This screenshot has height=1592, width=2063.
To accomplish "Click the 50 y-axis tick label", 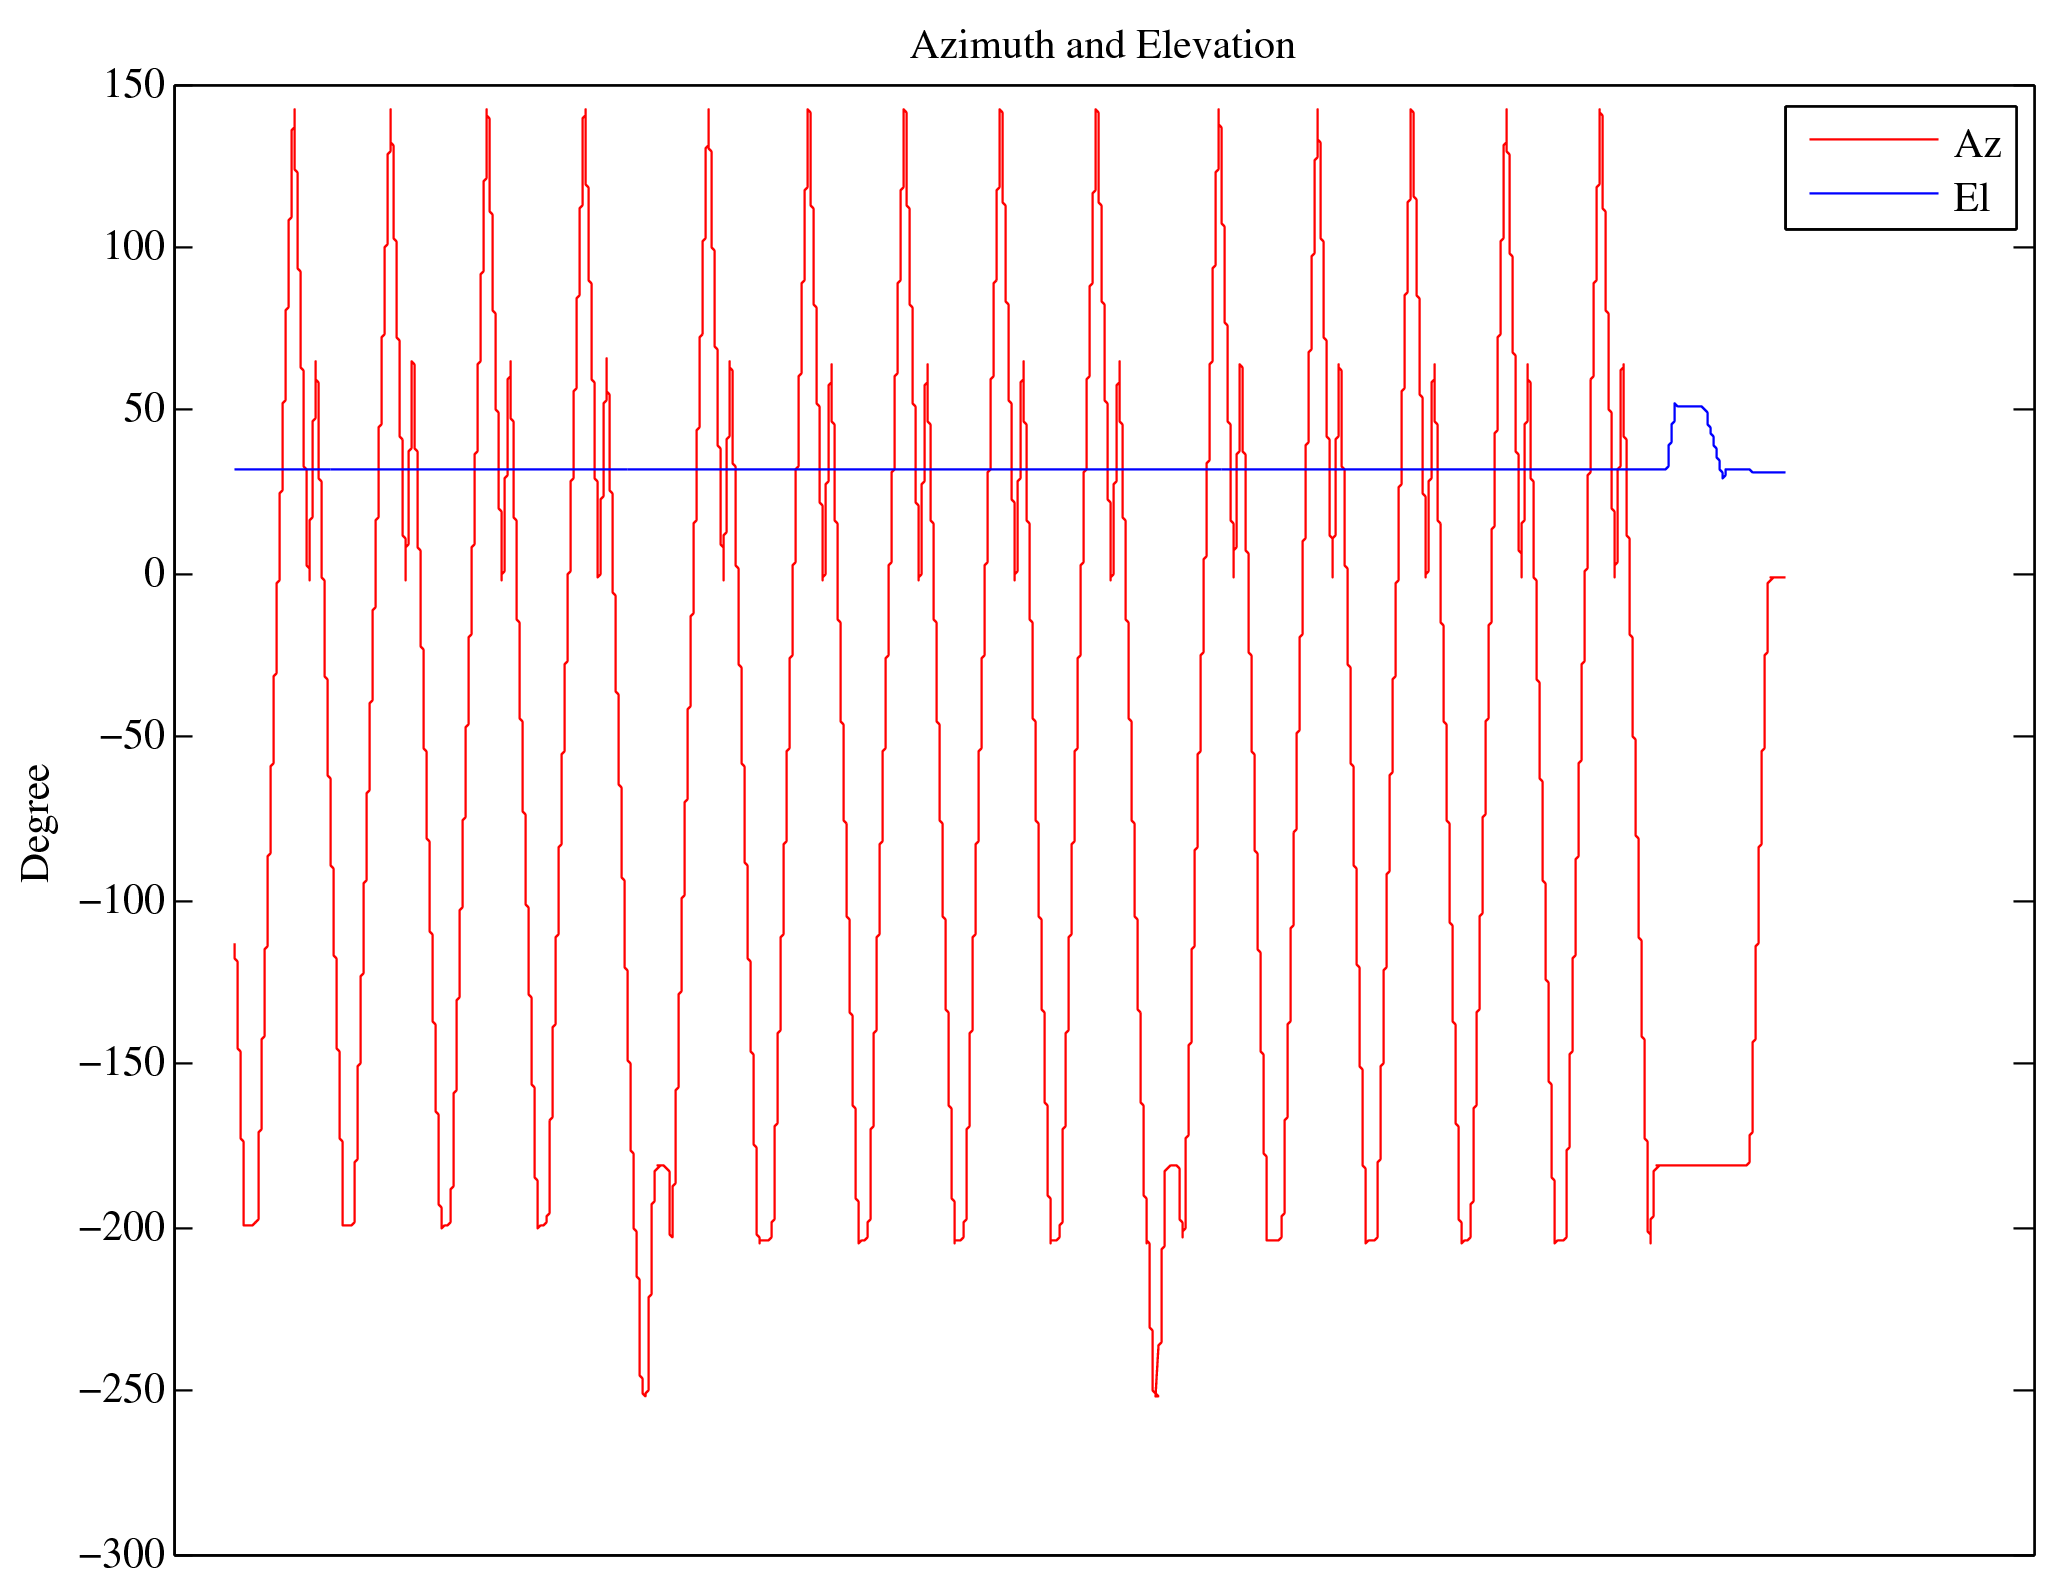I will [144, 409].
